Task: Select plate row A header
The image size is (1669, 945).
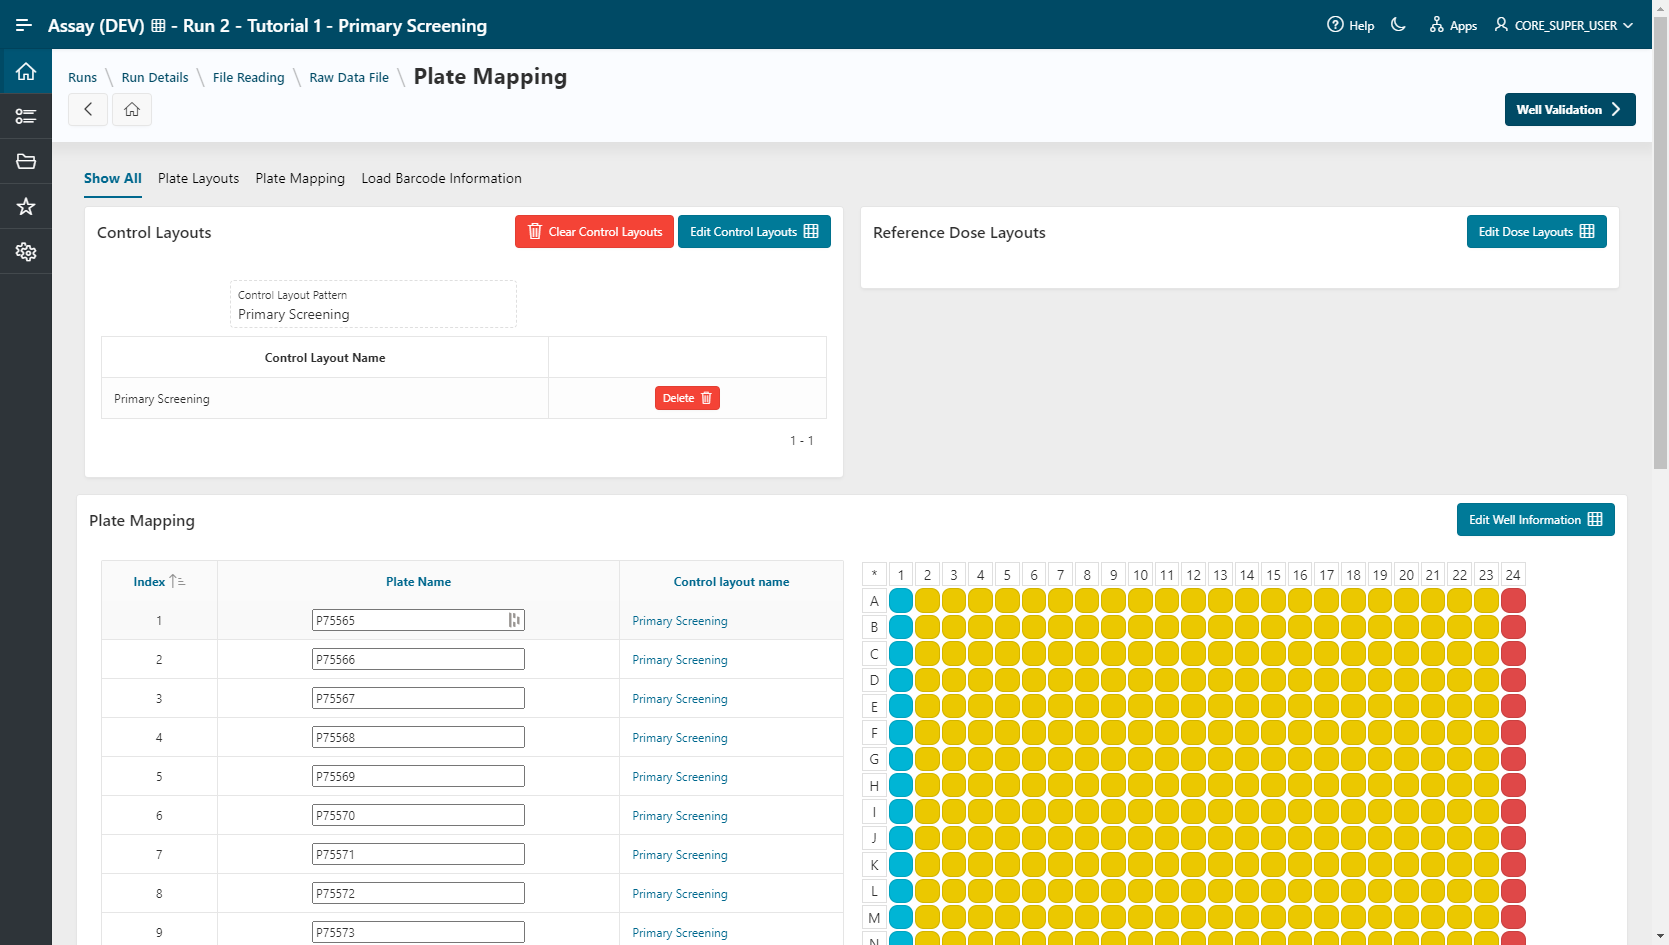Action: [874, 601]
